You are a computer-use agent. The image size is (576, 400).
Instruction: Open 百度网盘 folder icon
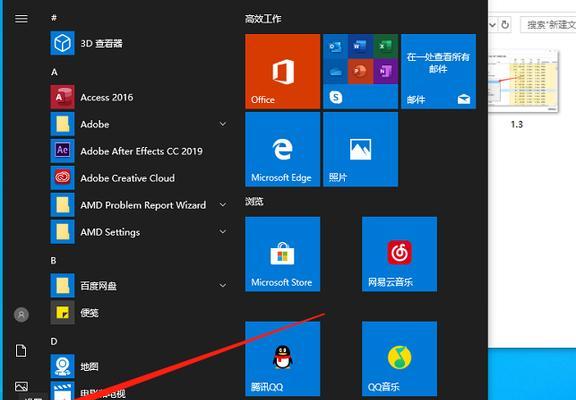click(62, 285)
